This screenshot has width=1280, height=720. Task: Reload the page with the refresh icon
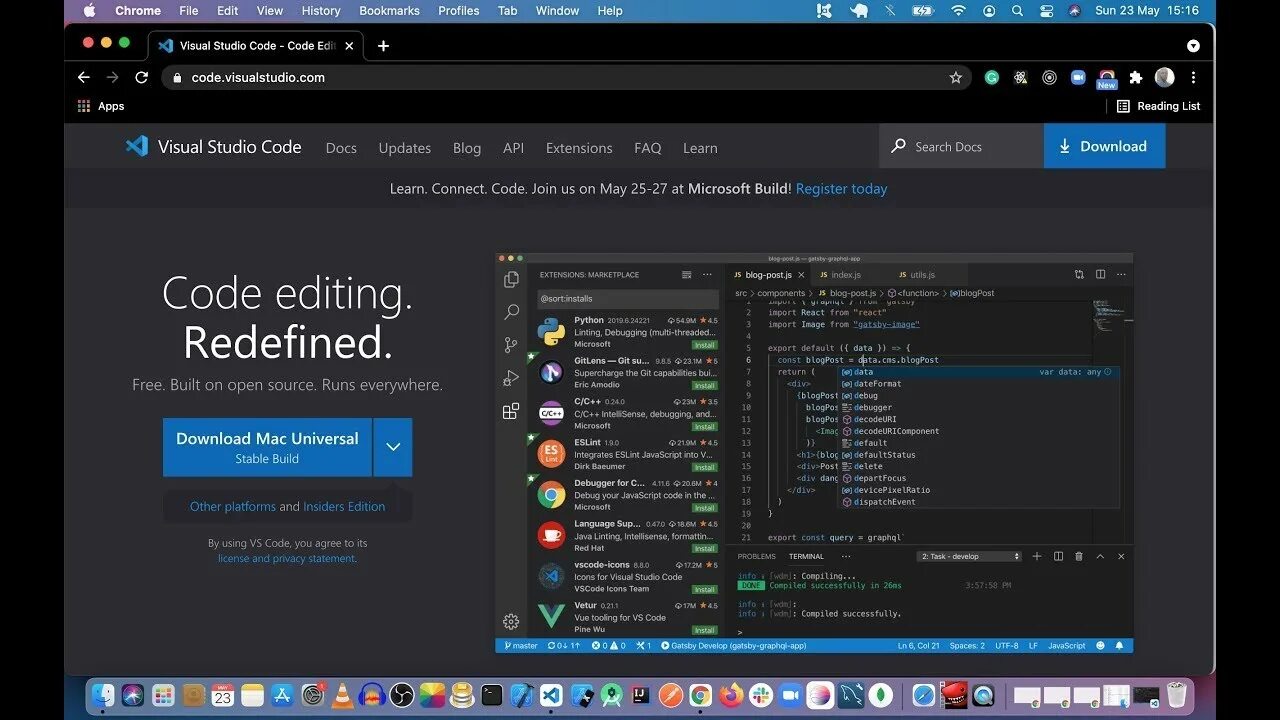point(141,77)
